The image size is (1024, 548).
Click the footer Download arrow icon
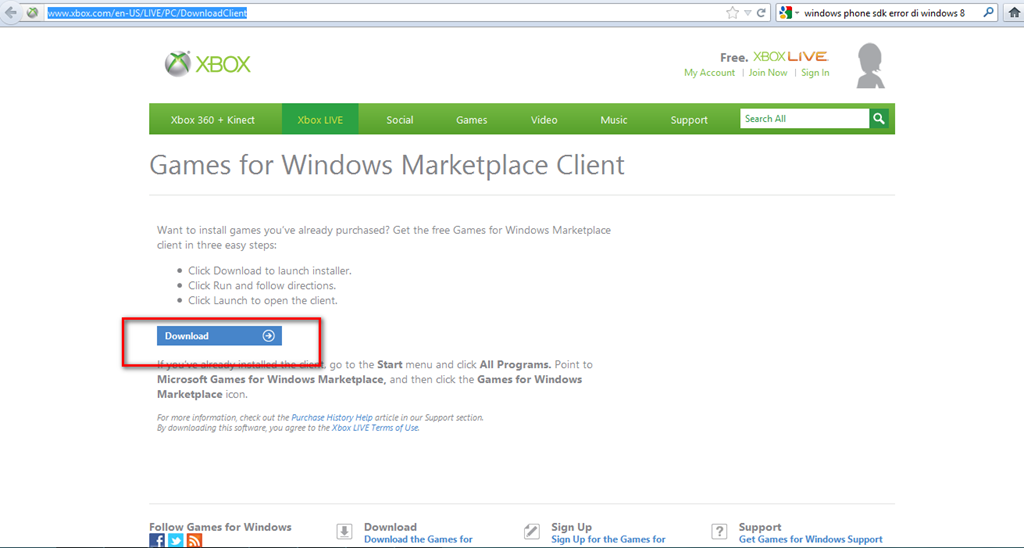point(344,531)
